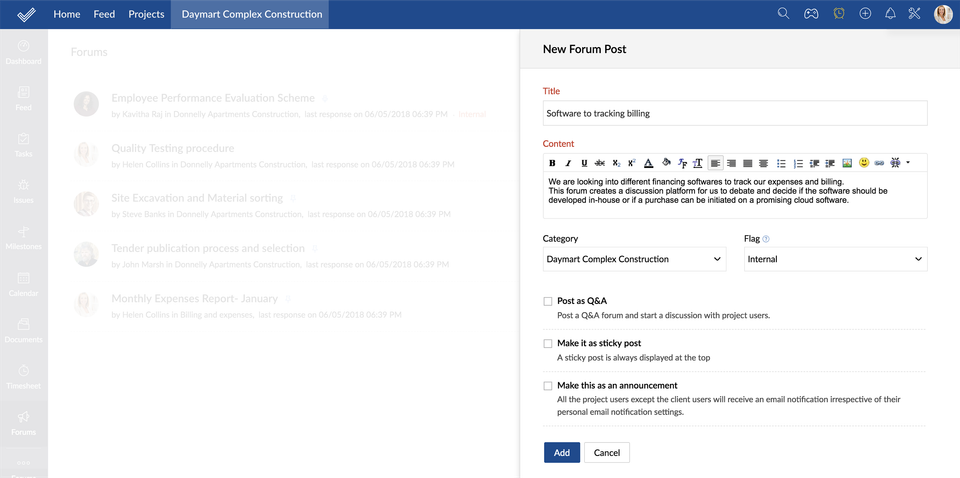Toggle bold formatting in content editor
The height and width of the screenshot is (478, 960).
pyautogui.click(x=552, y=163)
